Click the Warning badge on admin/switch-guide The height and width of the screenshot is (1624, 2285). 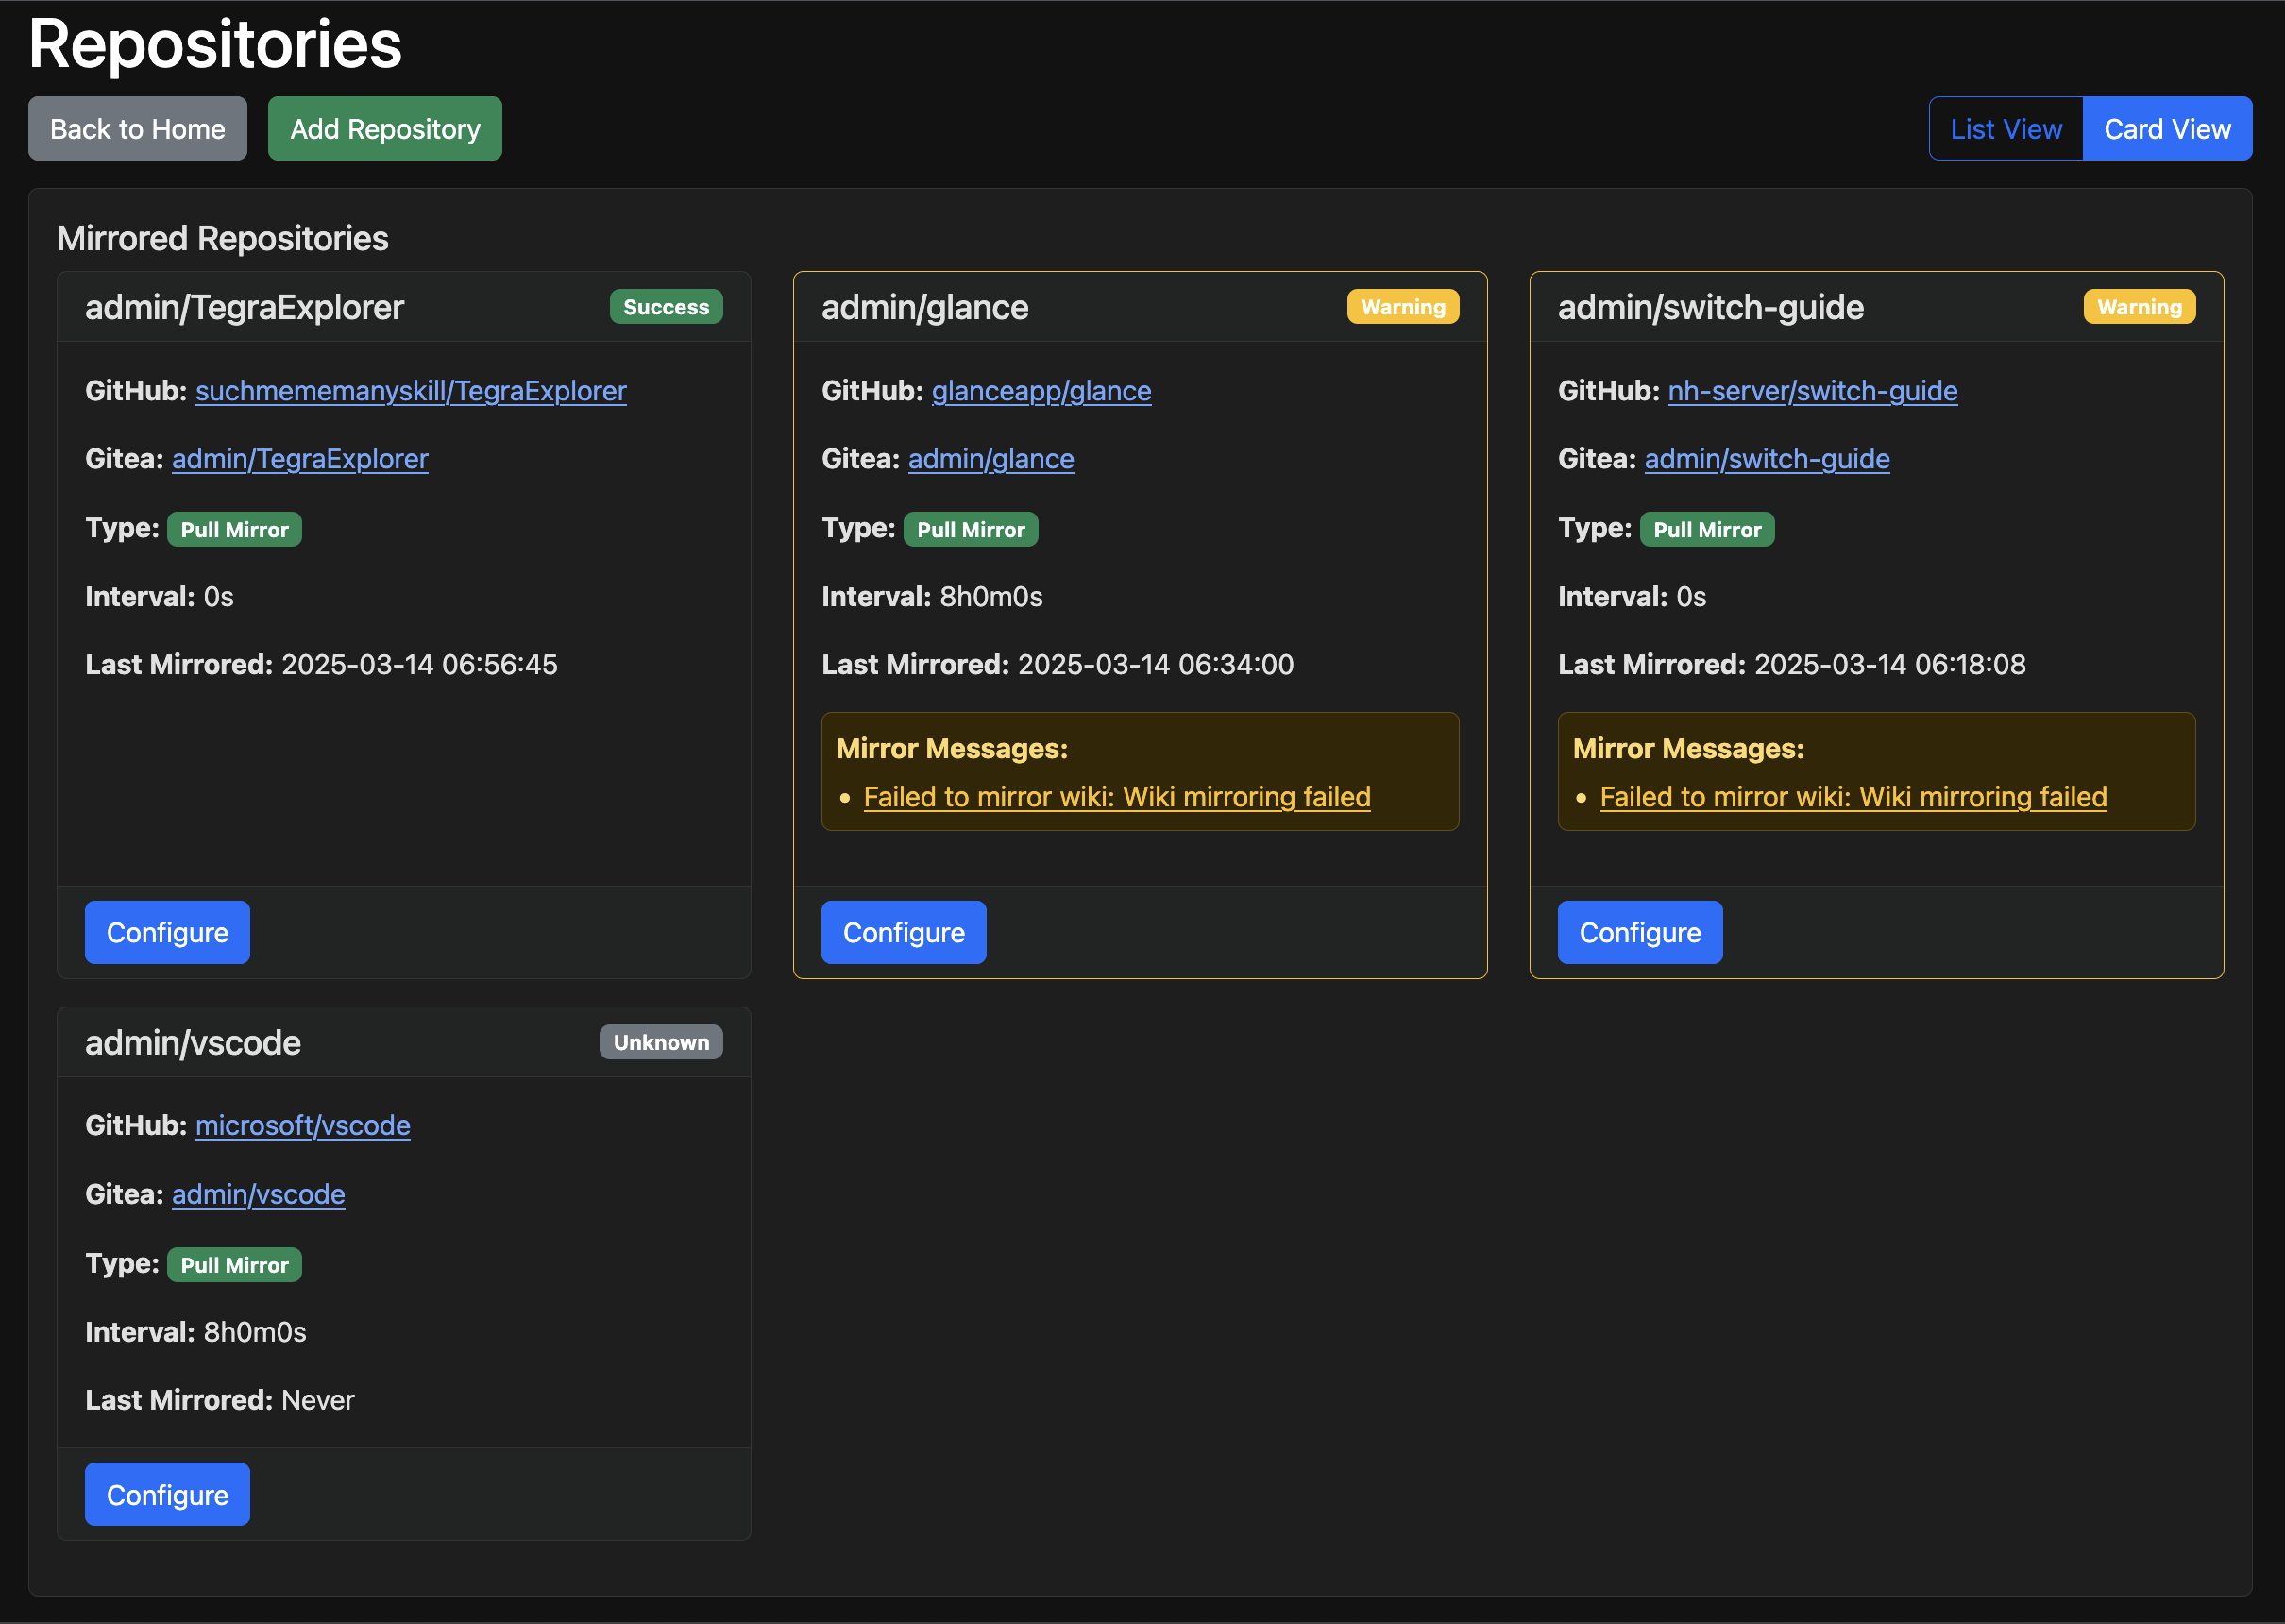tap(2139, 307)
